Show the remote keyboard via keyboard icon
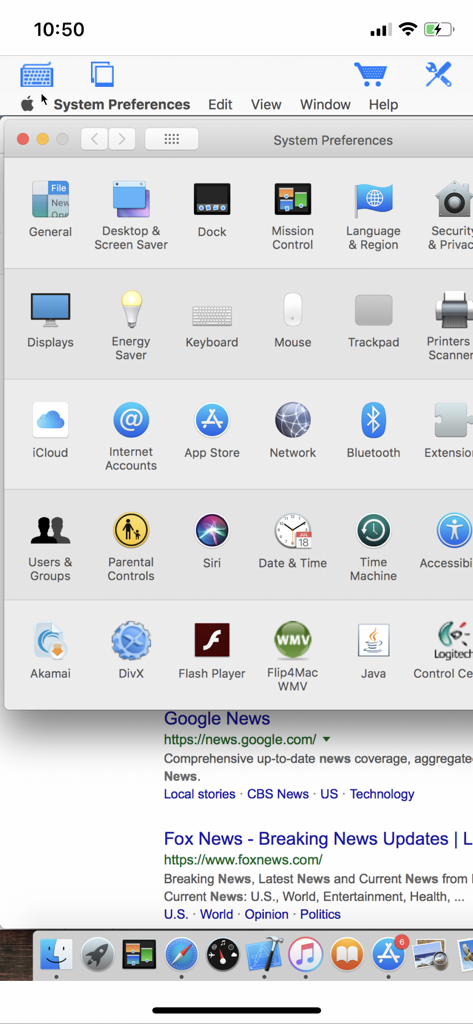Image resolution: width=473 pixels, height=1024 pixels. 37,75
